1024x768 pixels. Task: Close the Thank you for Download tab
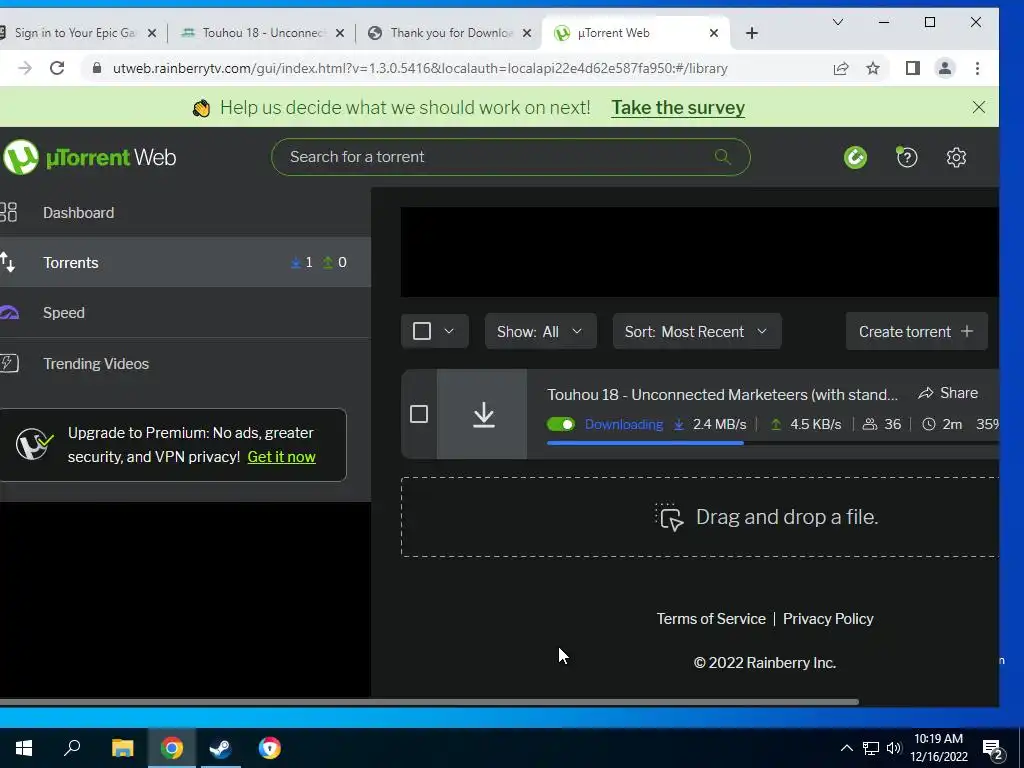[526, 33]
